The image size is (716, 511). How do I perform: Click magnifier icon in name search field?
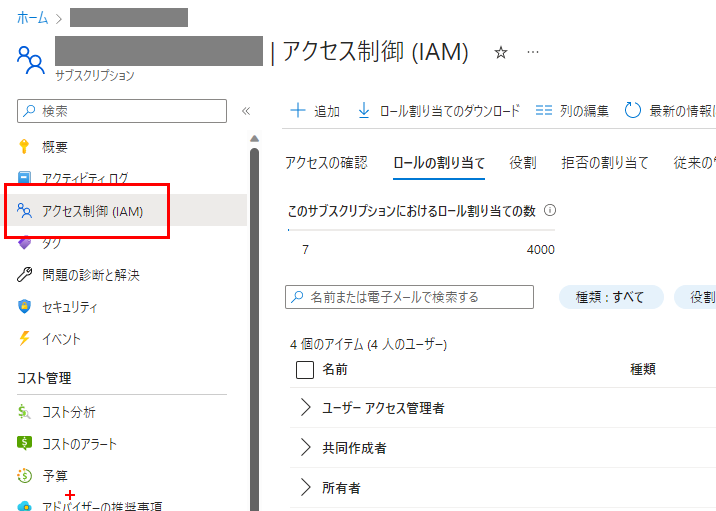[x=297, y=297]
